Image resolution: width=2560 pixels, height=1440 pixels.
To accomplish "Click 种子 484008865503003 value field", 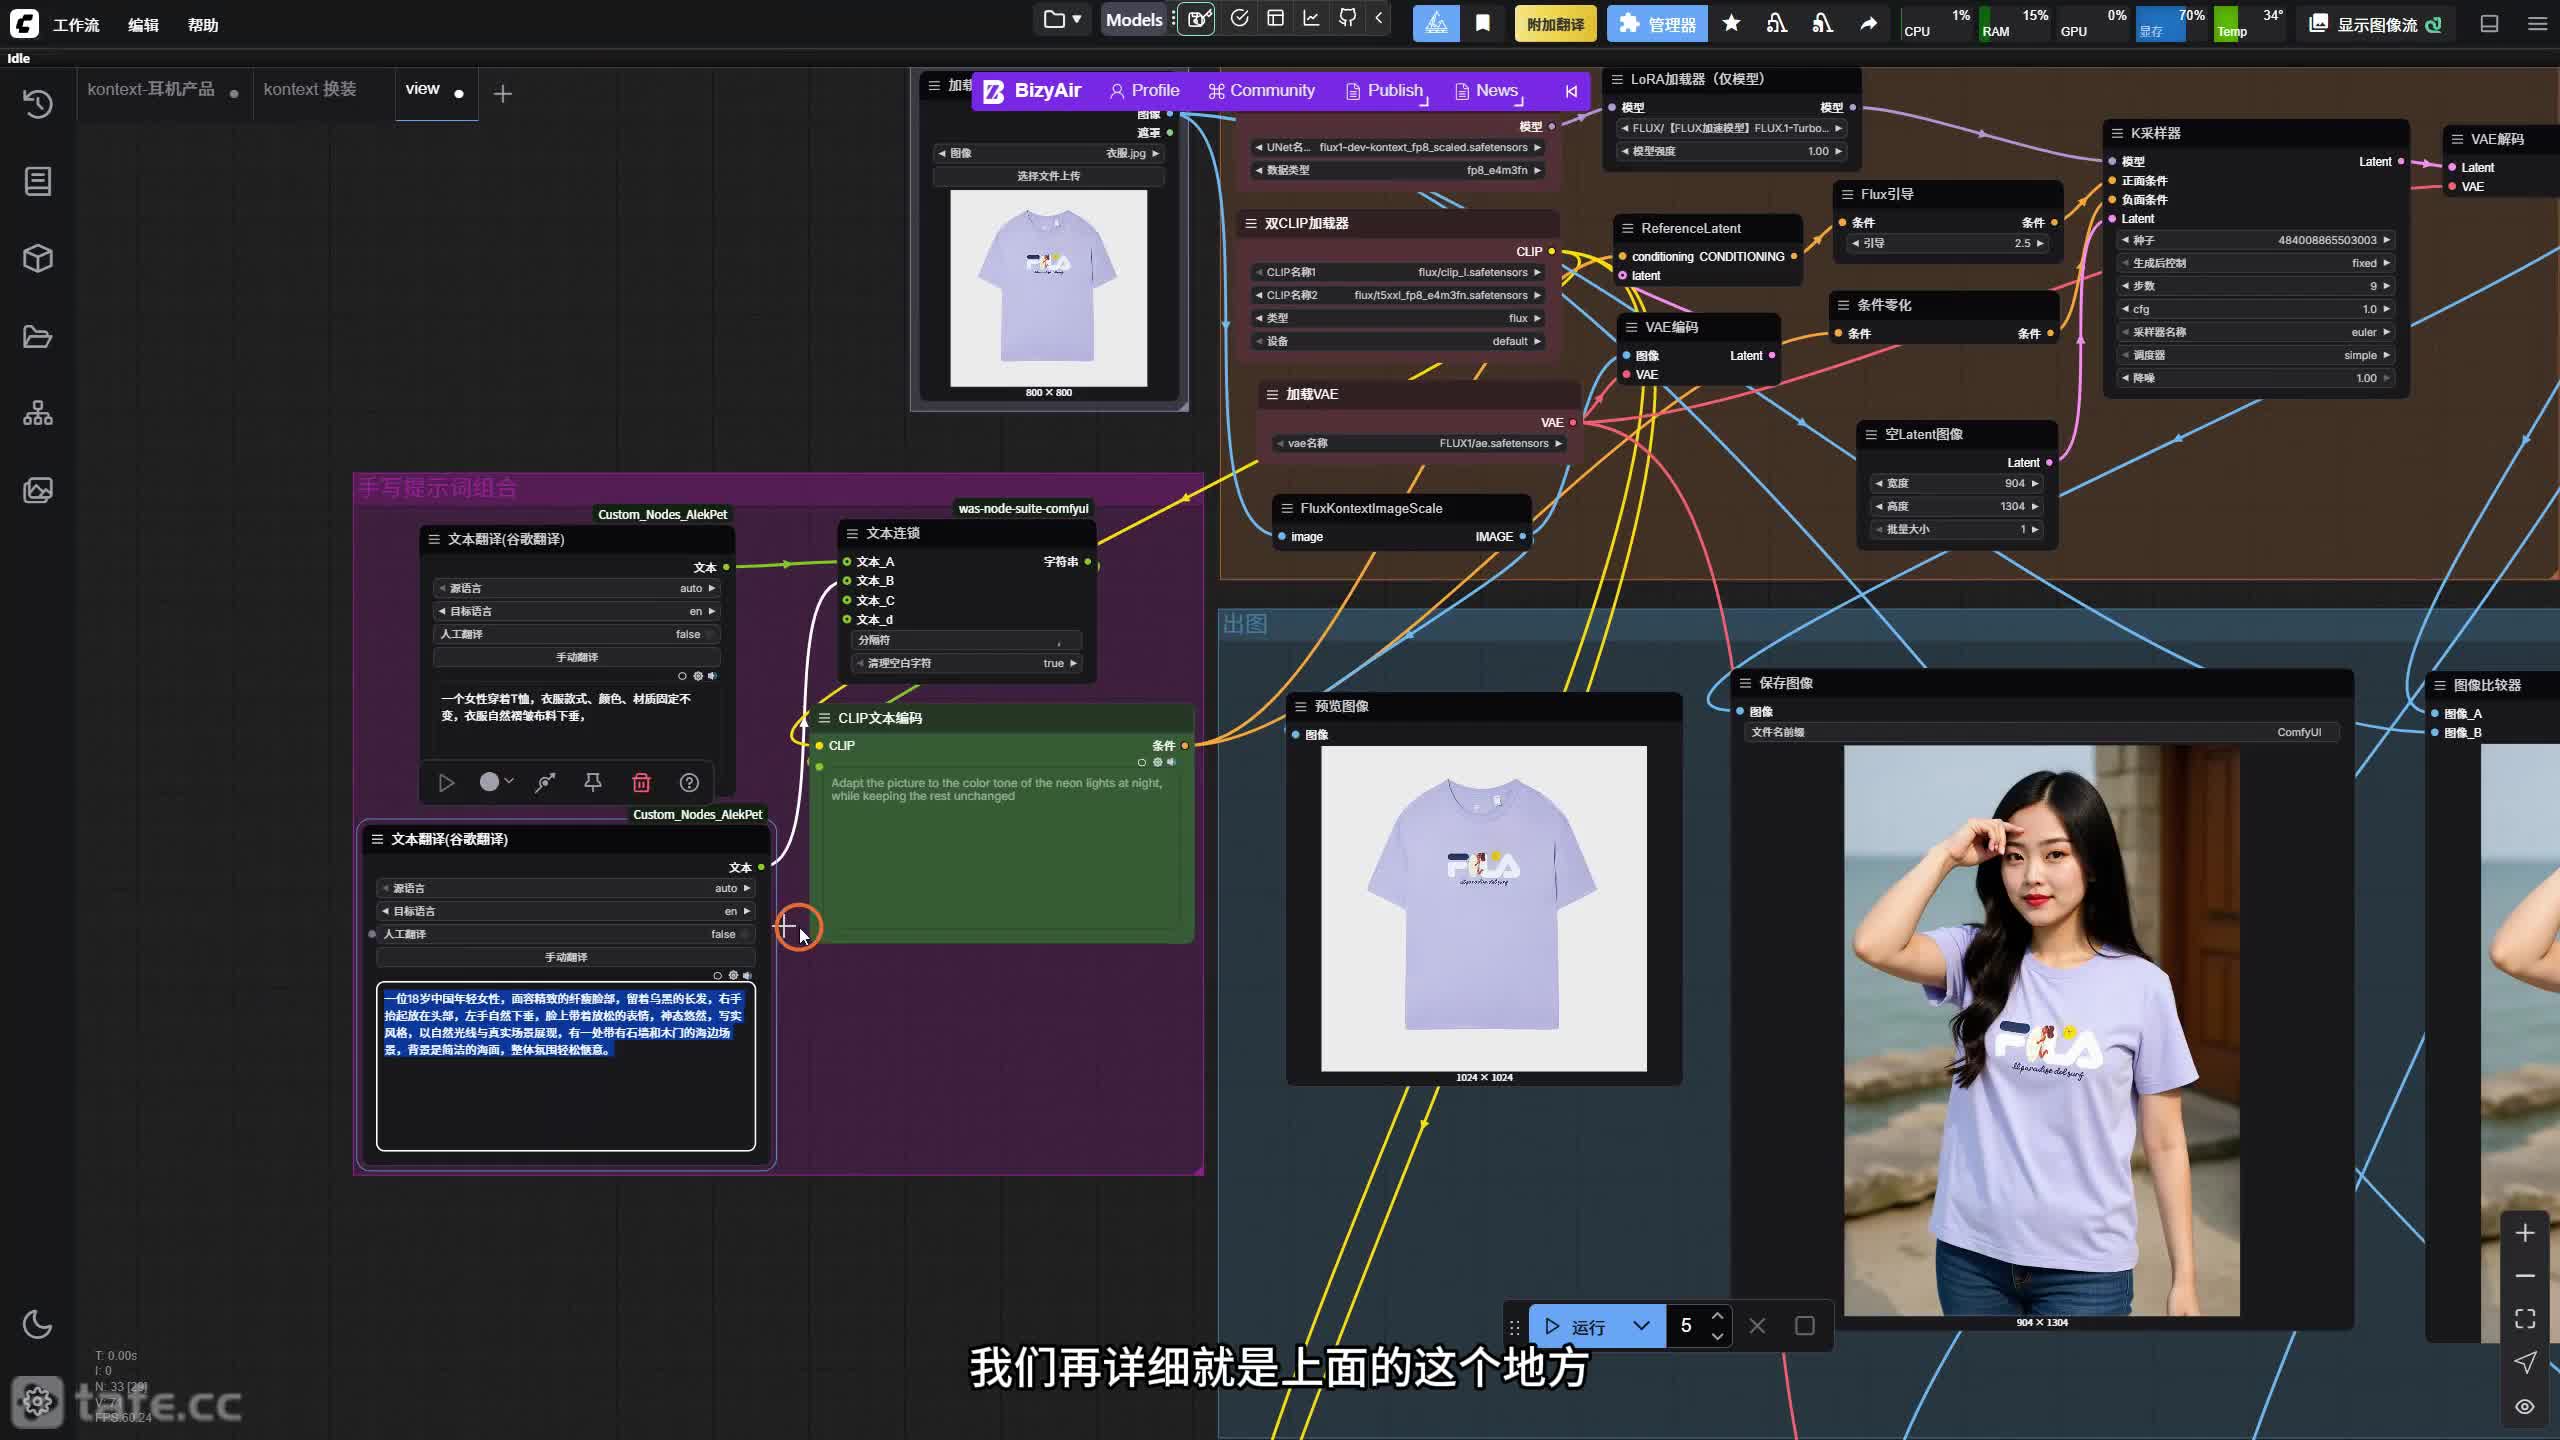I will (x=2255, y=240).
